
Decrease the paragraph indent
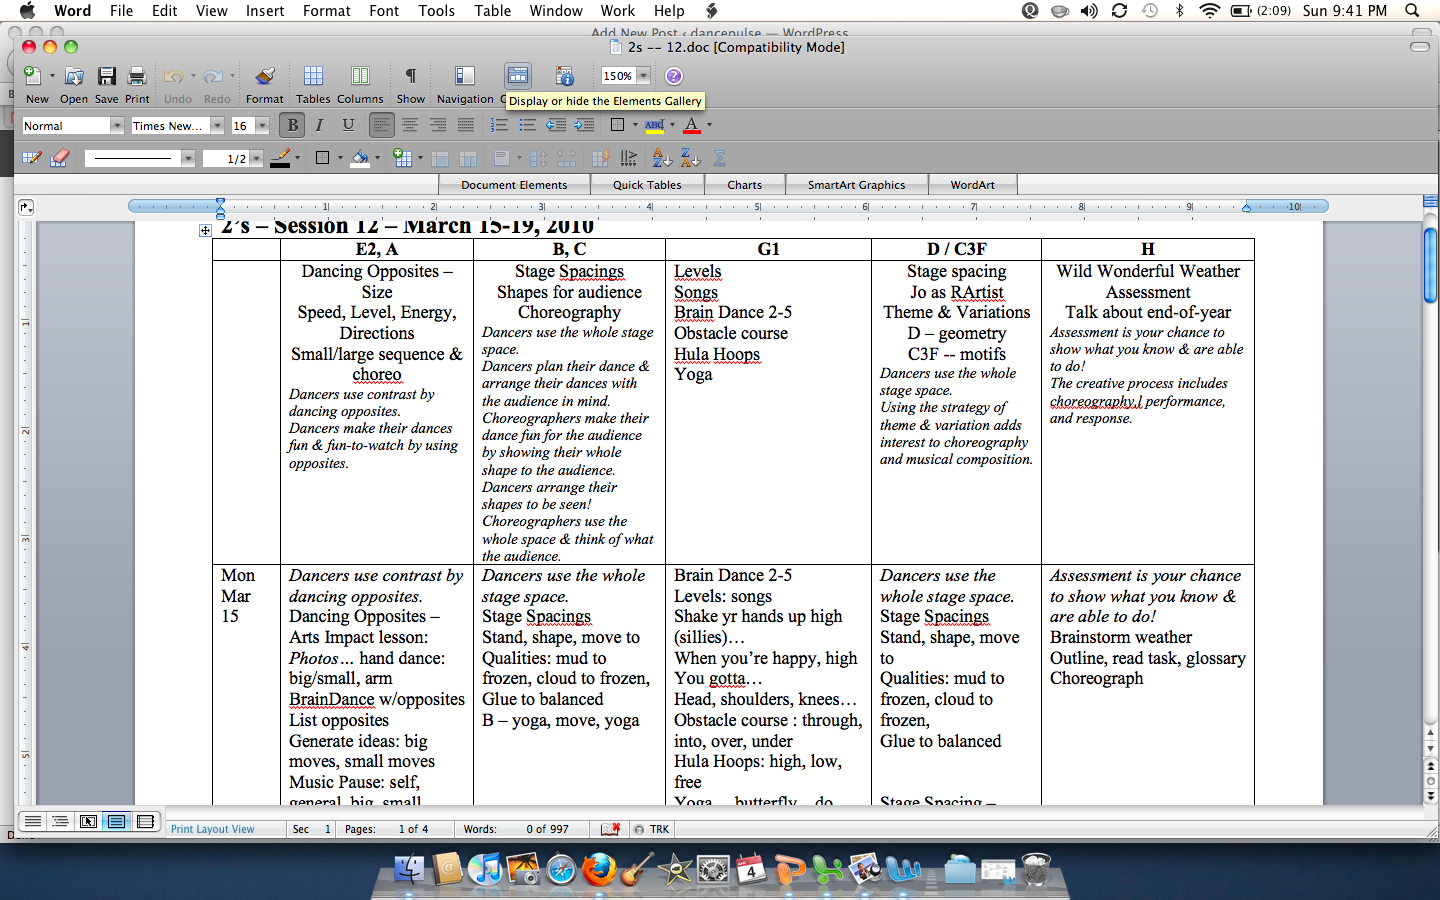tap(556, 125)
